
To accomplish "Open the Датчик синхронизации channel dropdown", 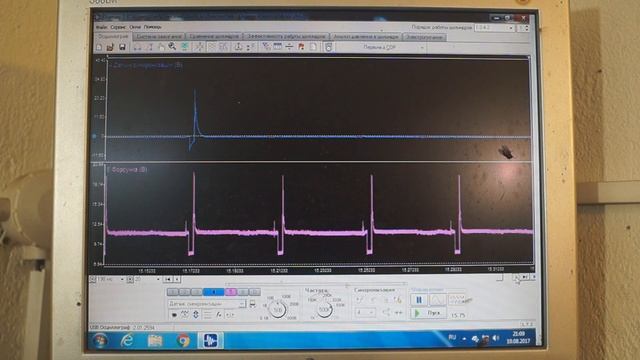I will click(207, 304).
